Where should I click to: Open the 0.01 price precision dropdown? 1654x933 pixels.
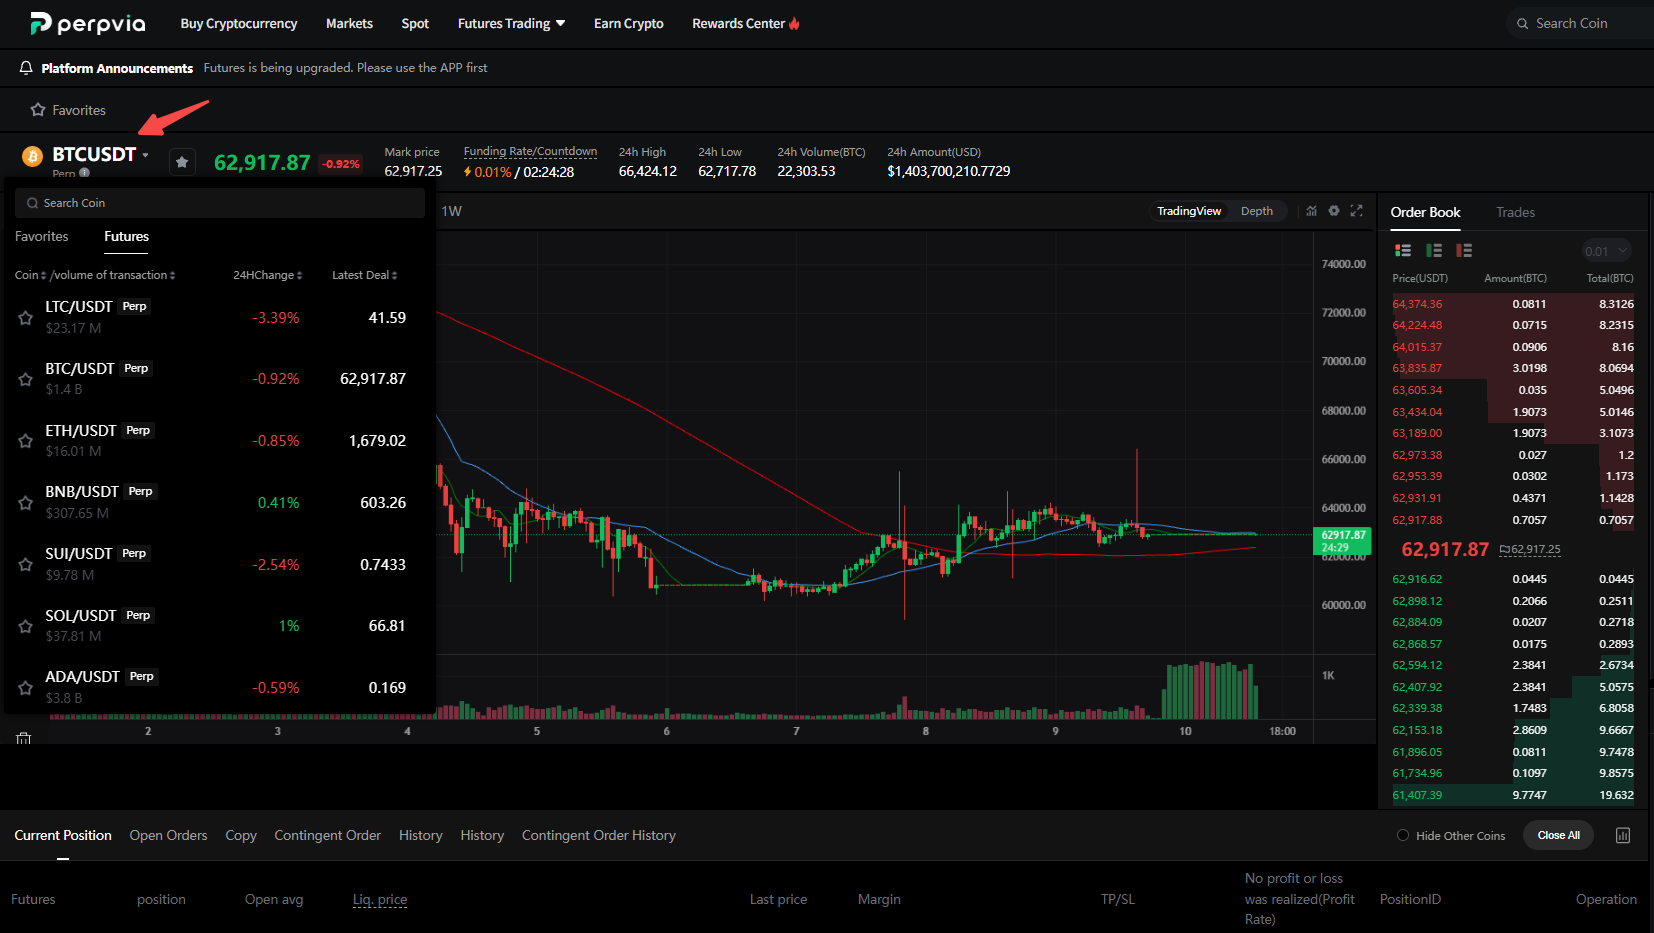(x=1607, y=251)
